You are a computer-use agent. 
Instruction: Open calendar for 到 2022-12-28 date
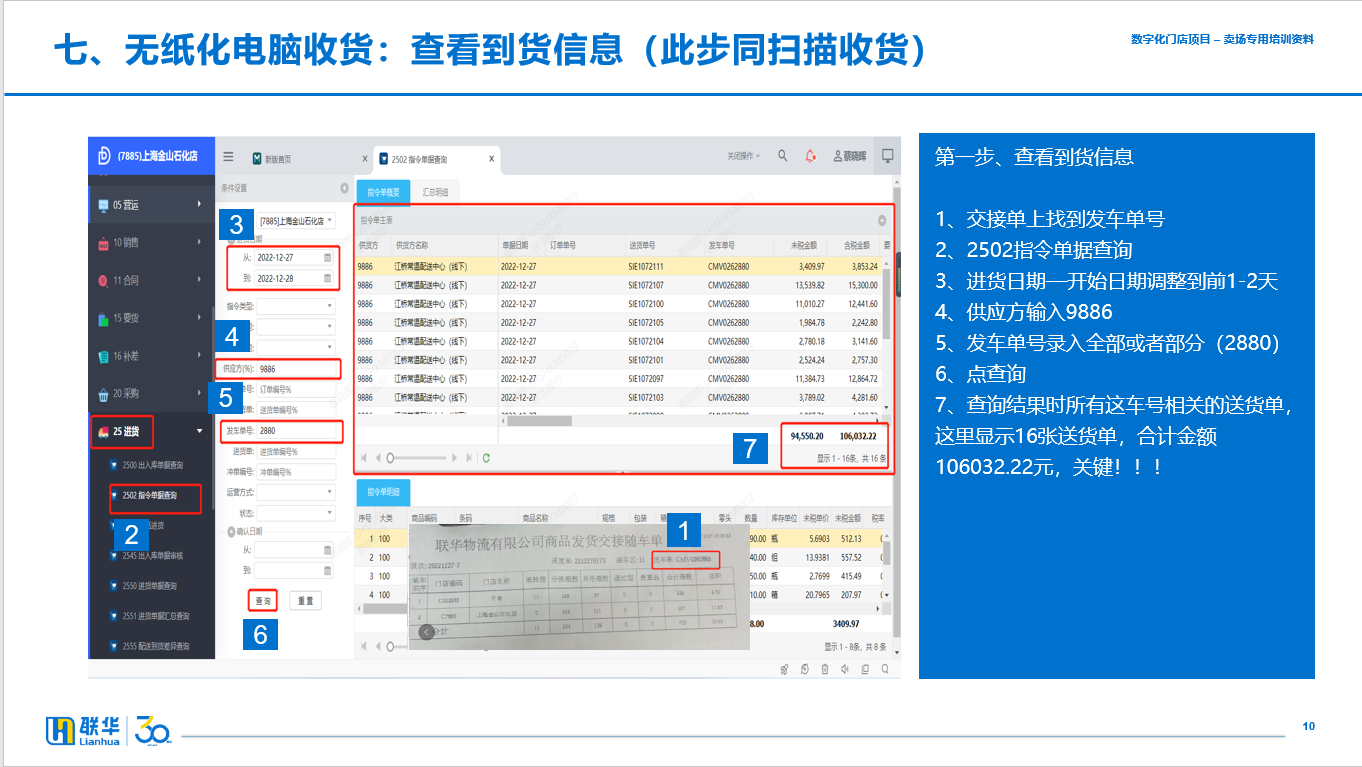coord(326,278)
